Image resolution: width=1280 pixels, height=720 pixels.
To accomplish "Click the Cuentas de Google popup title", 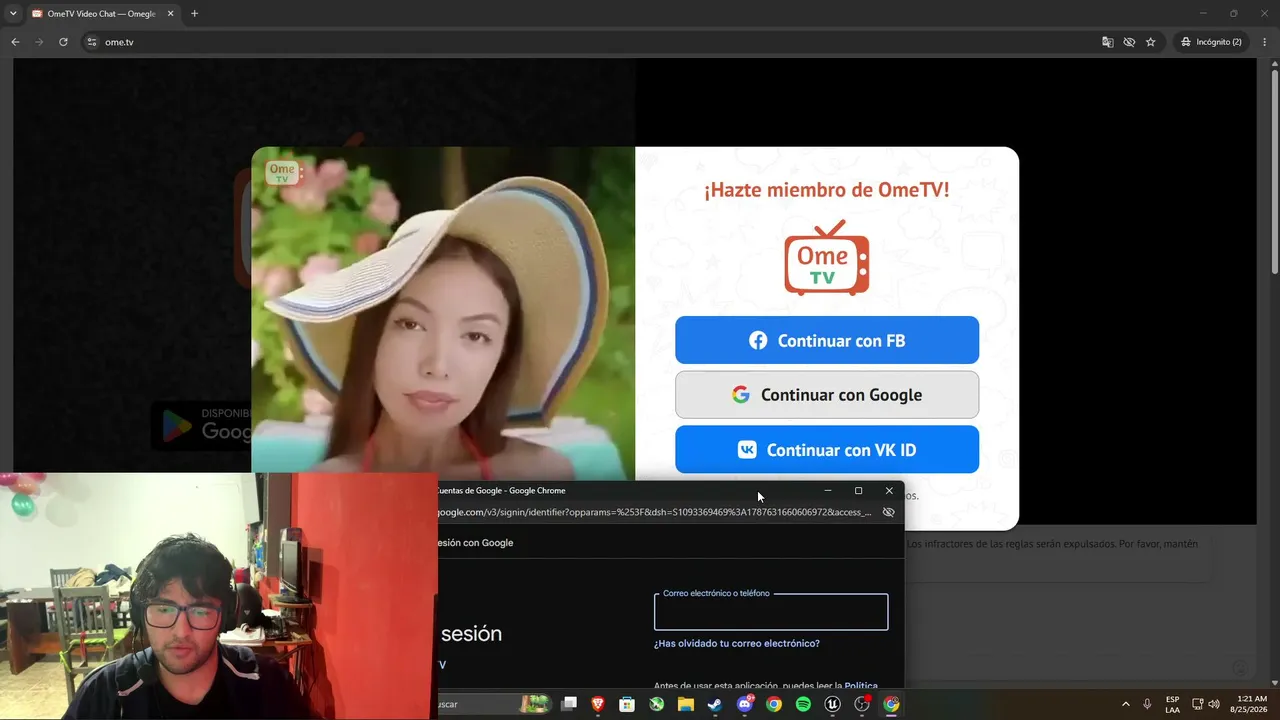I will pos(501,491).
